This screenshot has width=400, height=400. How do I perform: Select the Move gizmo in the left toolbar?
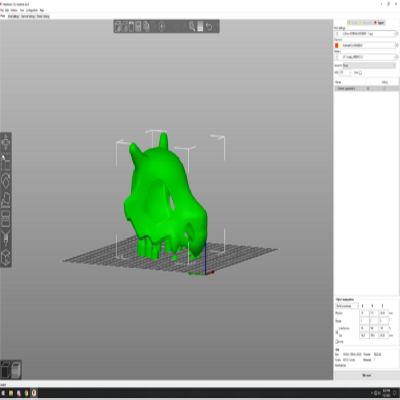tap(6, 143)
